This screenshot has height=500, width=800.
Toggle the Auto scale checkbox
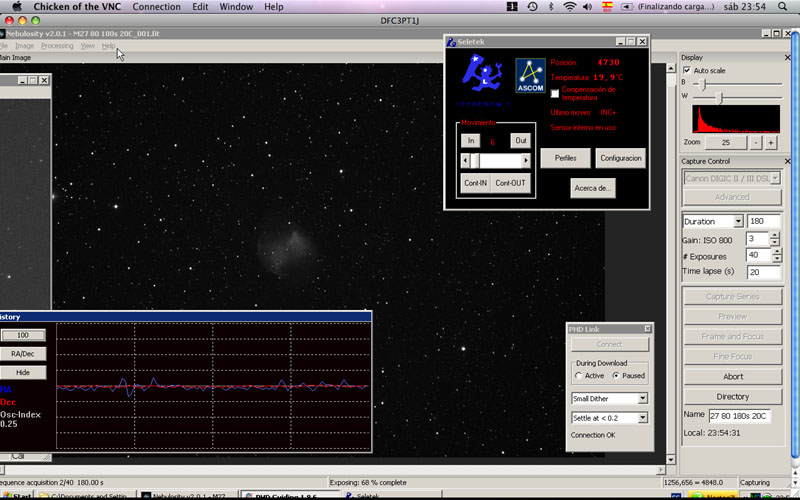click(x=686, y=71)
